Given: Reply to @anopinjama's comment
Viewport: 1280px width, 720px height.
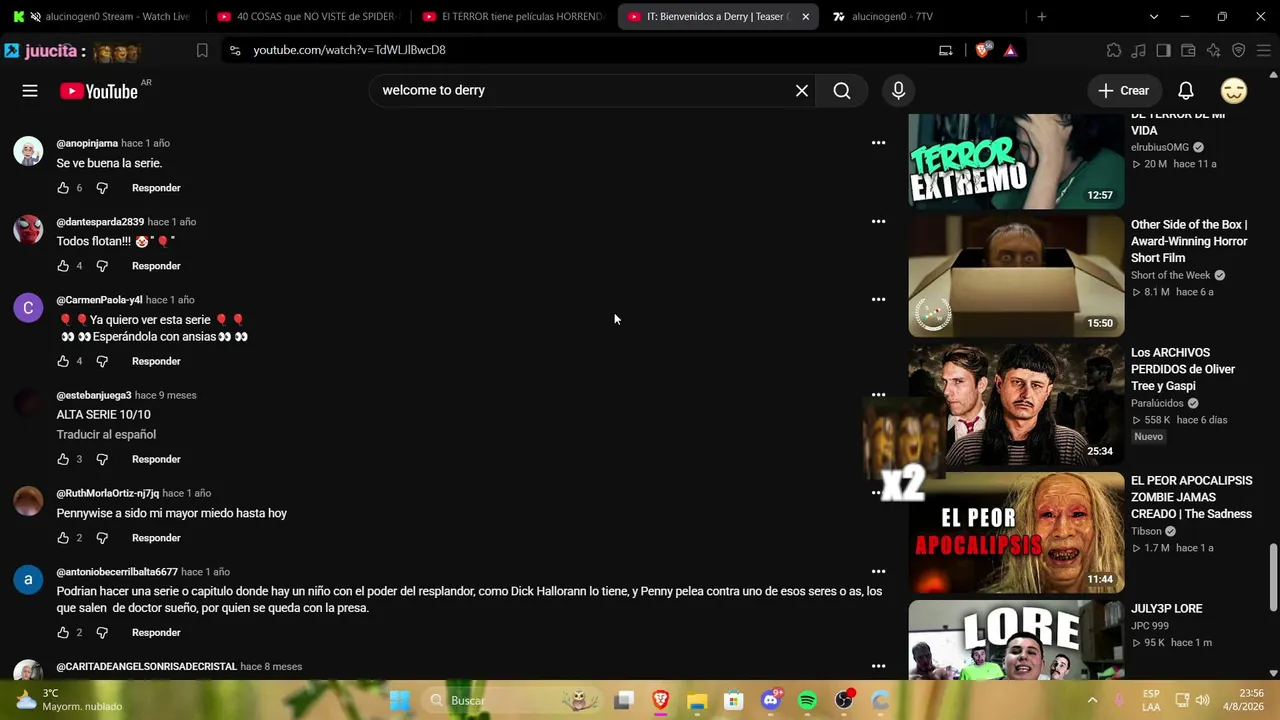Looking at the screenshot, I should pyautogui.click(x=156, y=188).
